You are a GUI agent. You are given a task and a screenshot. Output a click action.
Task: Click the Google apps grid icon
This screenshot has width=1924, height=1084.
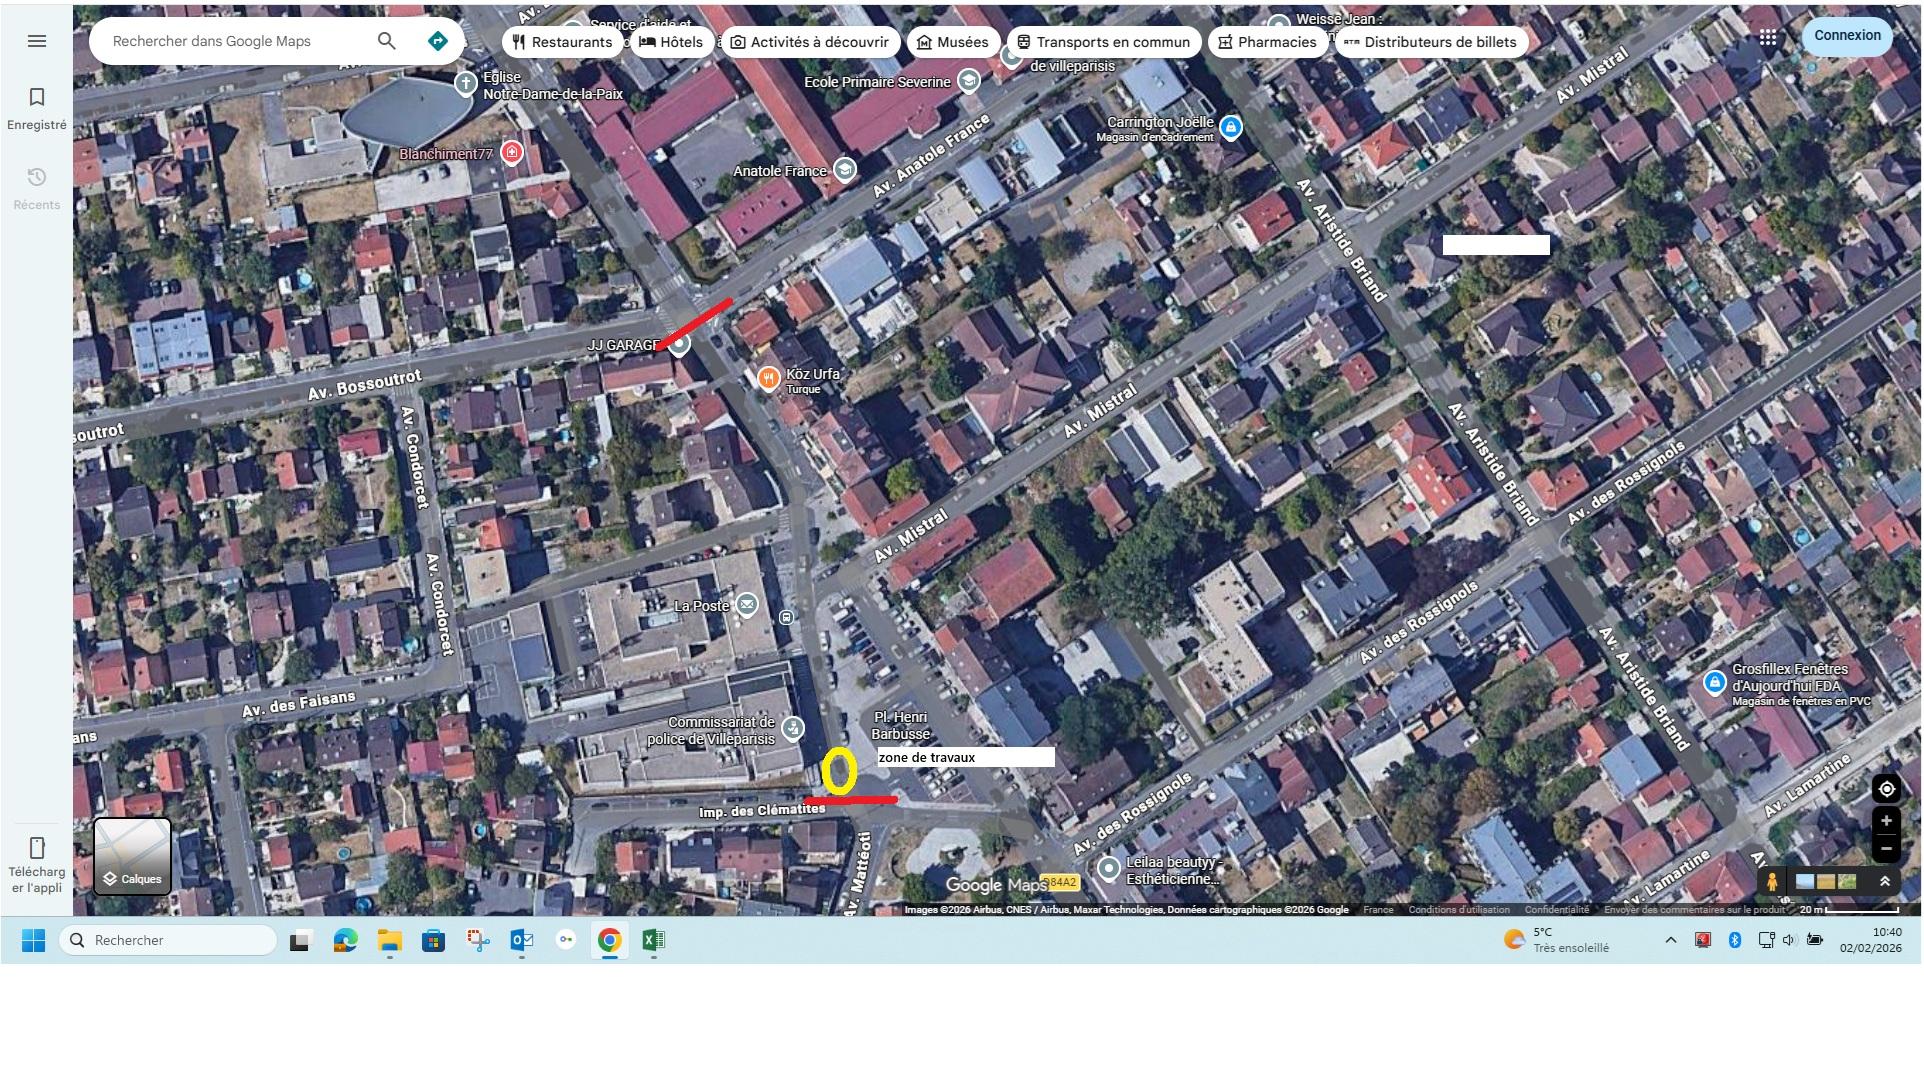(1768, 37)
